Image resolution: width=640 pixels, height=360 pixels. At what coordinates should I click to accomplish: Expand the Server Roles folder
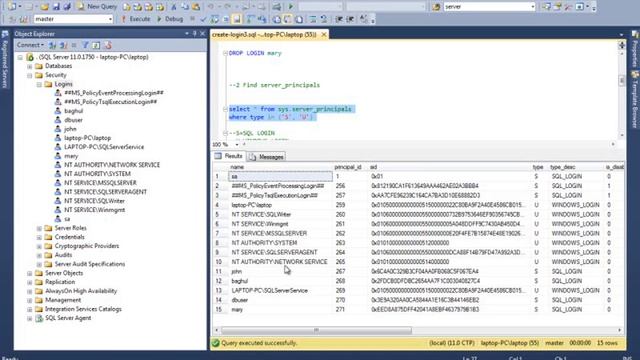point(39,228)
